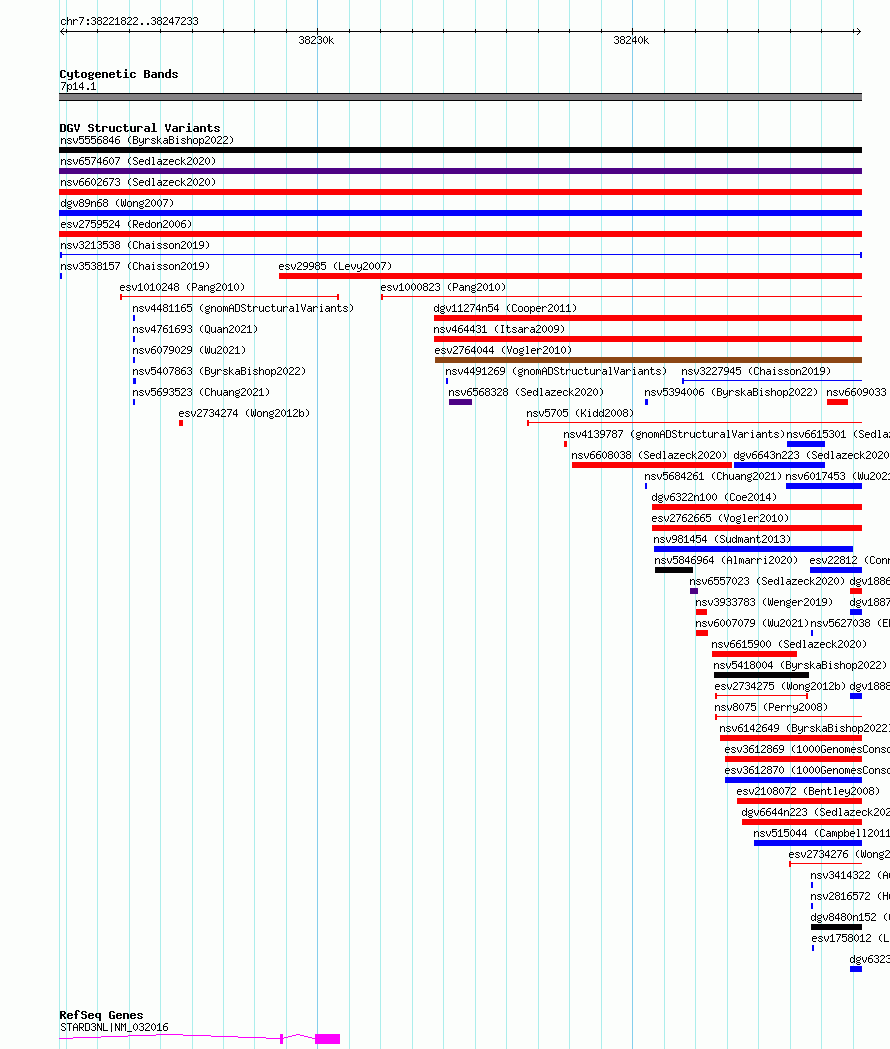This screenshot has height=1049, width=890.
Task: Click nsv3227945 (Chaisson2019) label
Action: point(756,371)
